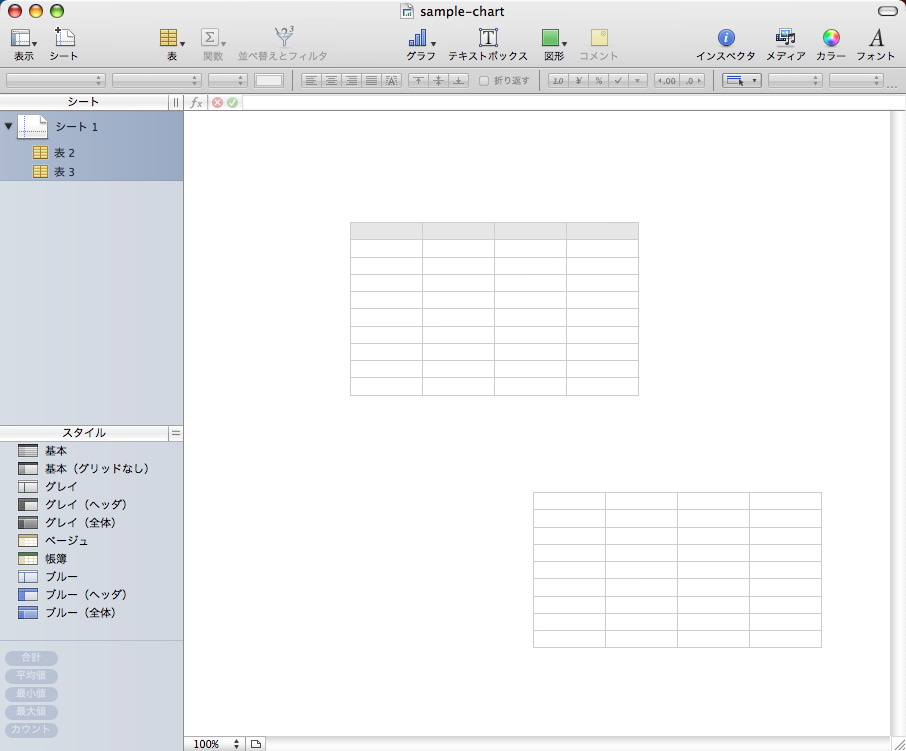Apply percent format button
The height and width of the screenshot is (751, 906).
[598, 81]
